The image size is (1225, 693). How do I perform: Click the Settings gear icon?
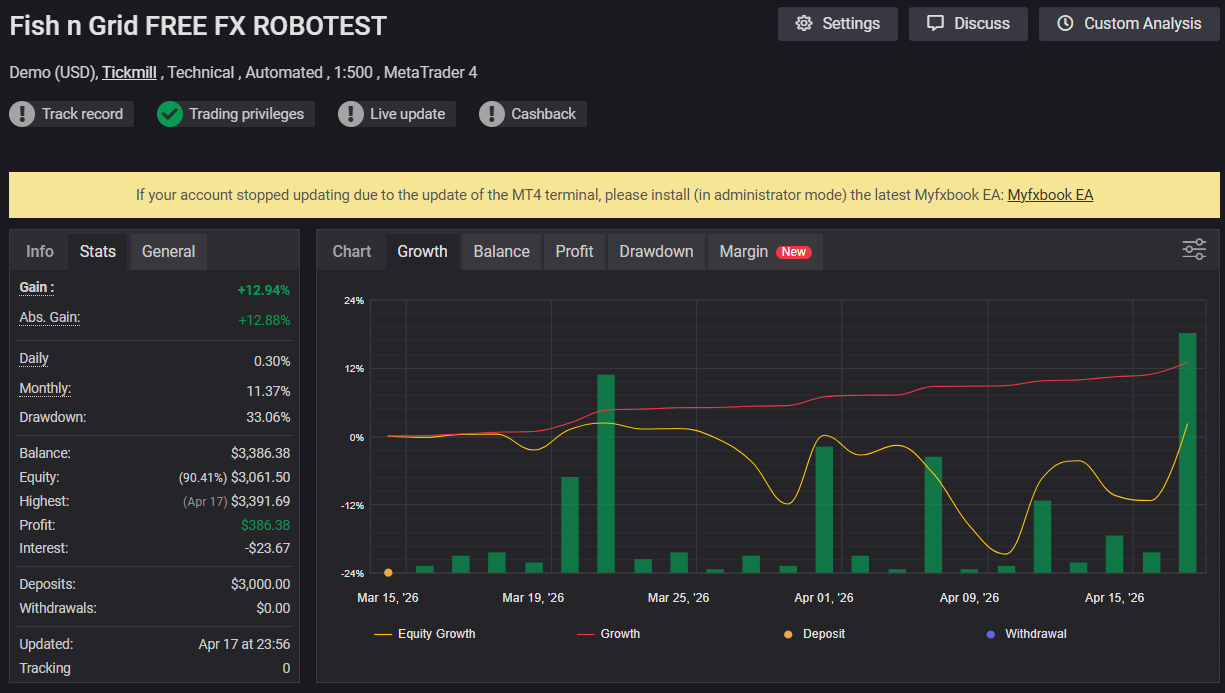(804, 24)
